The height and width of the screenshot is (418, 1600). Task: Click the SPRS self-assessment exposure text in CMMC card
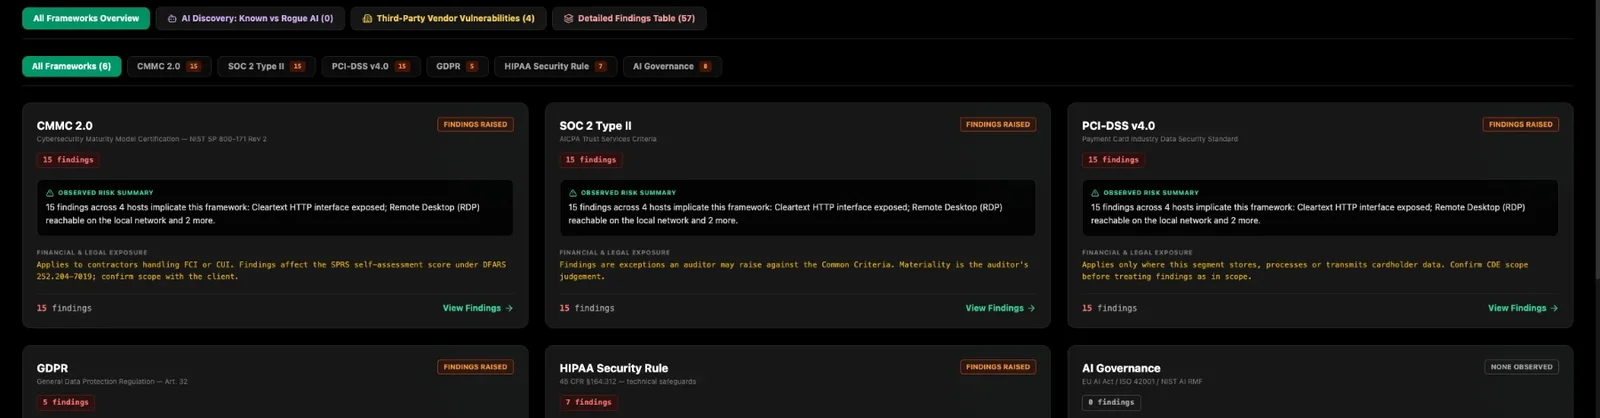[x=271, y=271]
